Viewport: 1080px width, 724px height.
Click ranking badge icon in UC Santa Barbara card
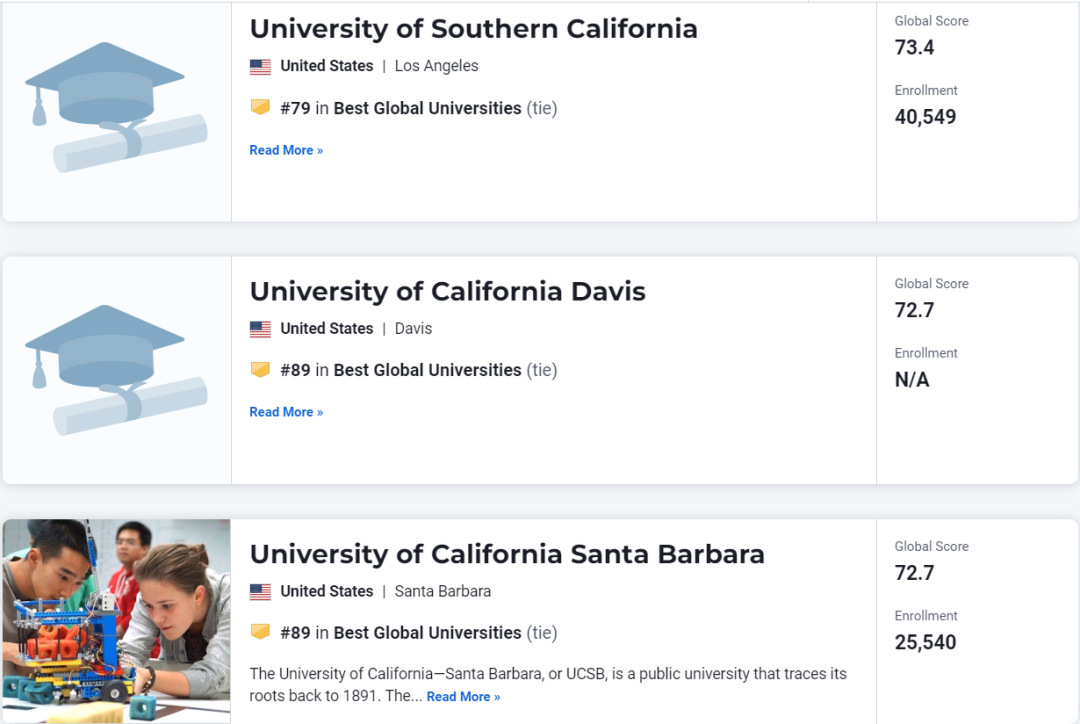(260, 632)
